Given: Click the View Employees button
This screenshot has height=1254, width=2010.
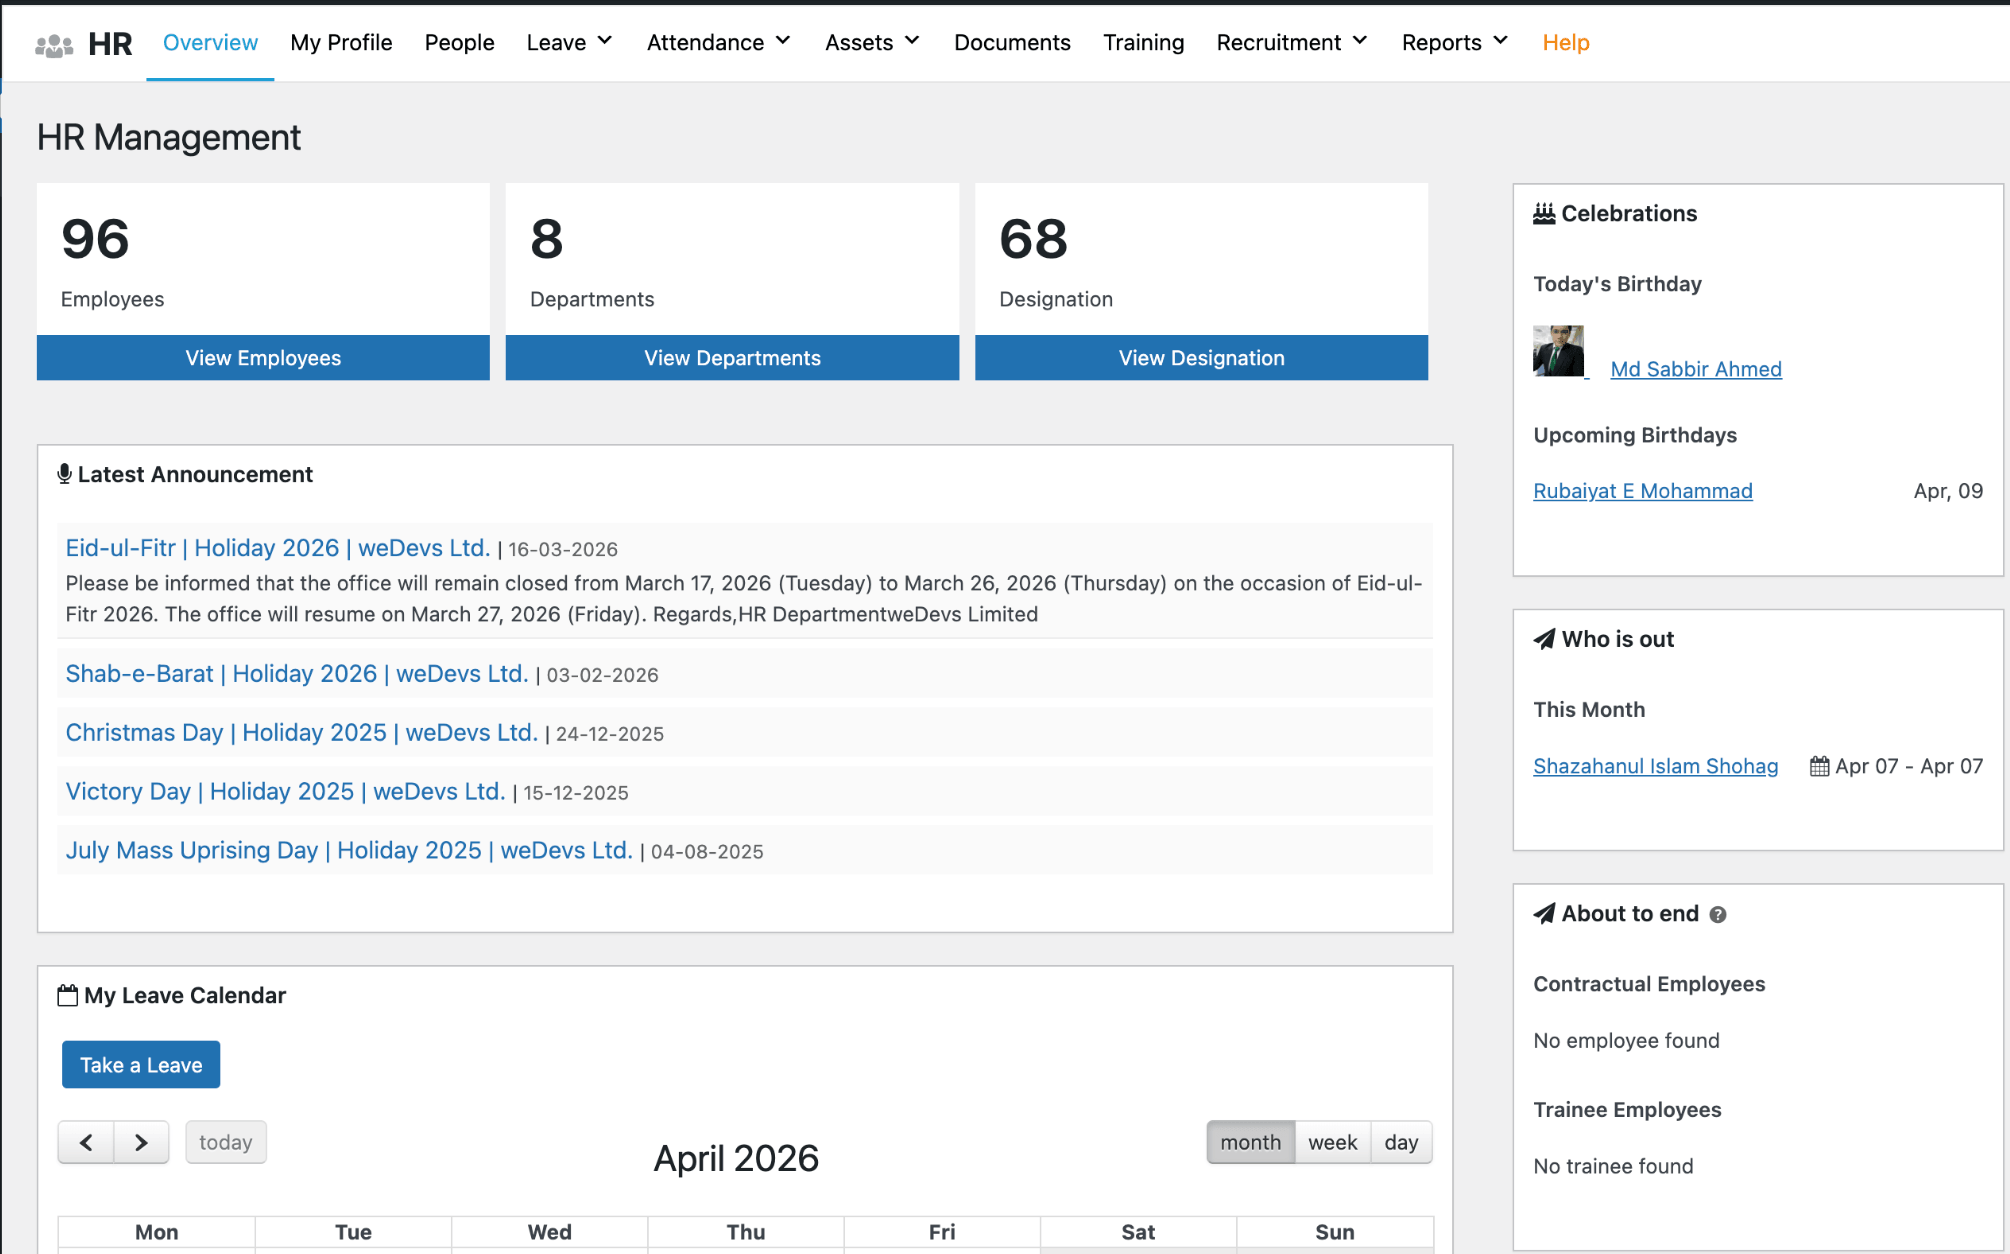Looking at the screenshot, I should pyautogui.click(x=263, y=357).
